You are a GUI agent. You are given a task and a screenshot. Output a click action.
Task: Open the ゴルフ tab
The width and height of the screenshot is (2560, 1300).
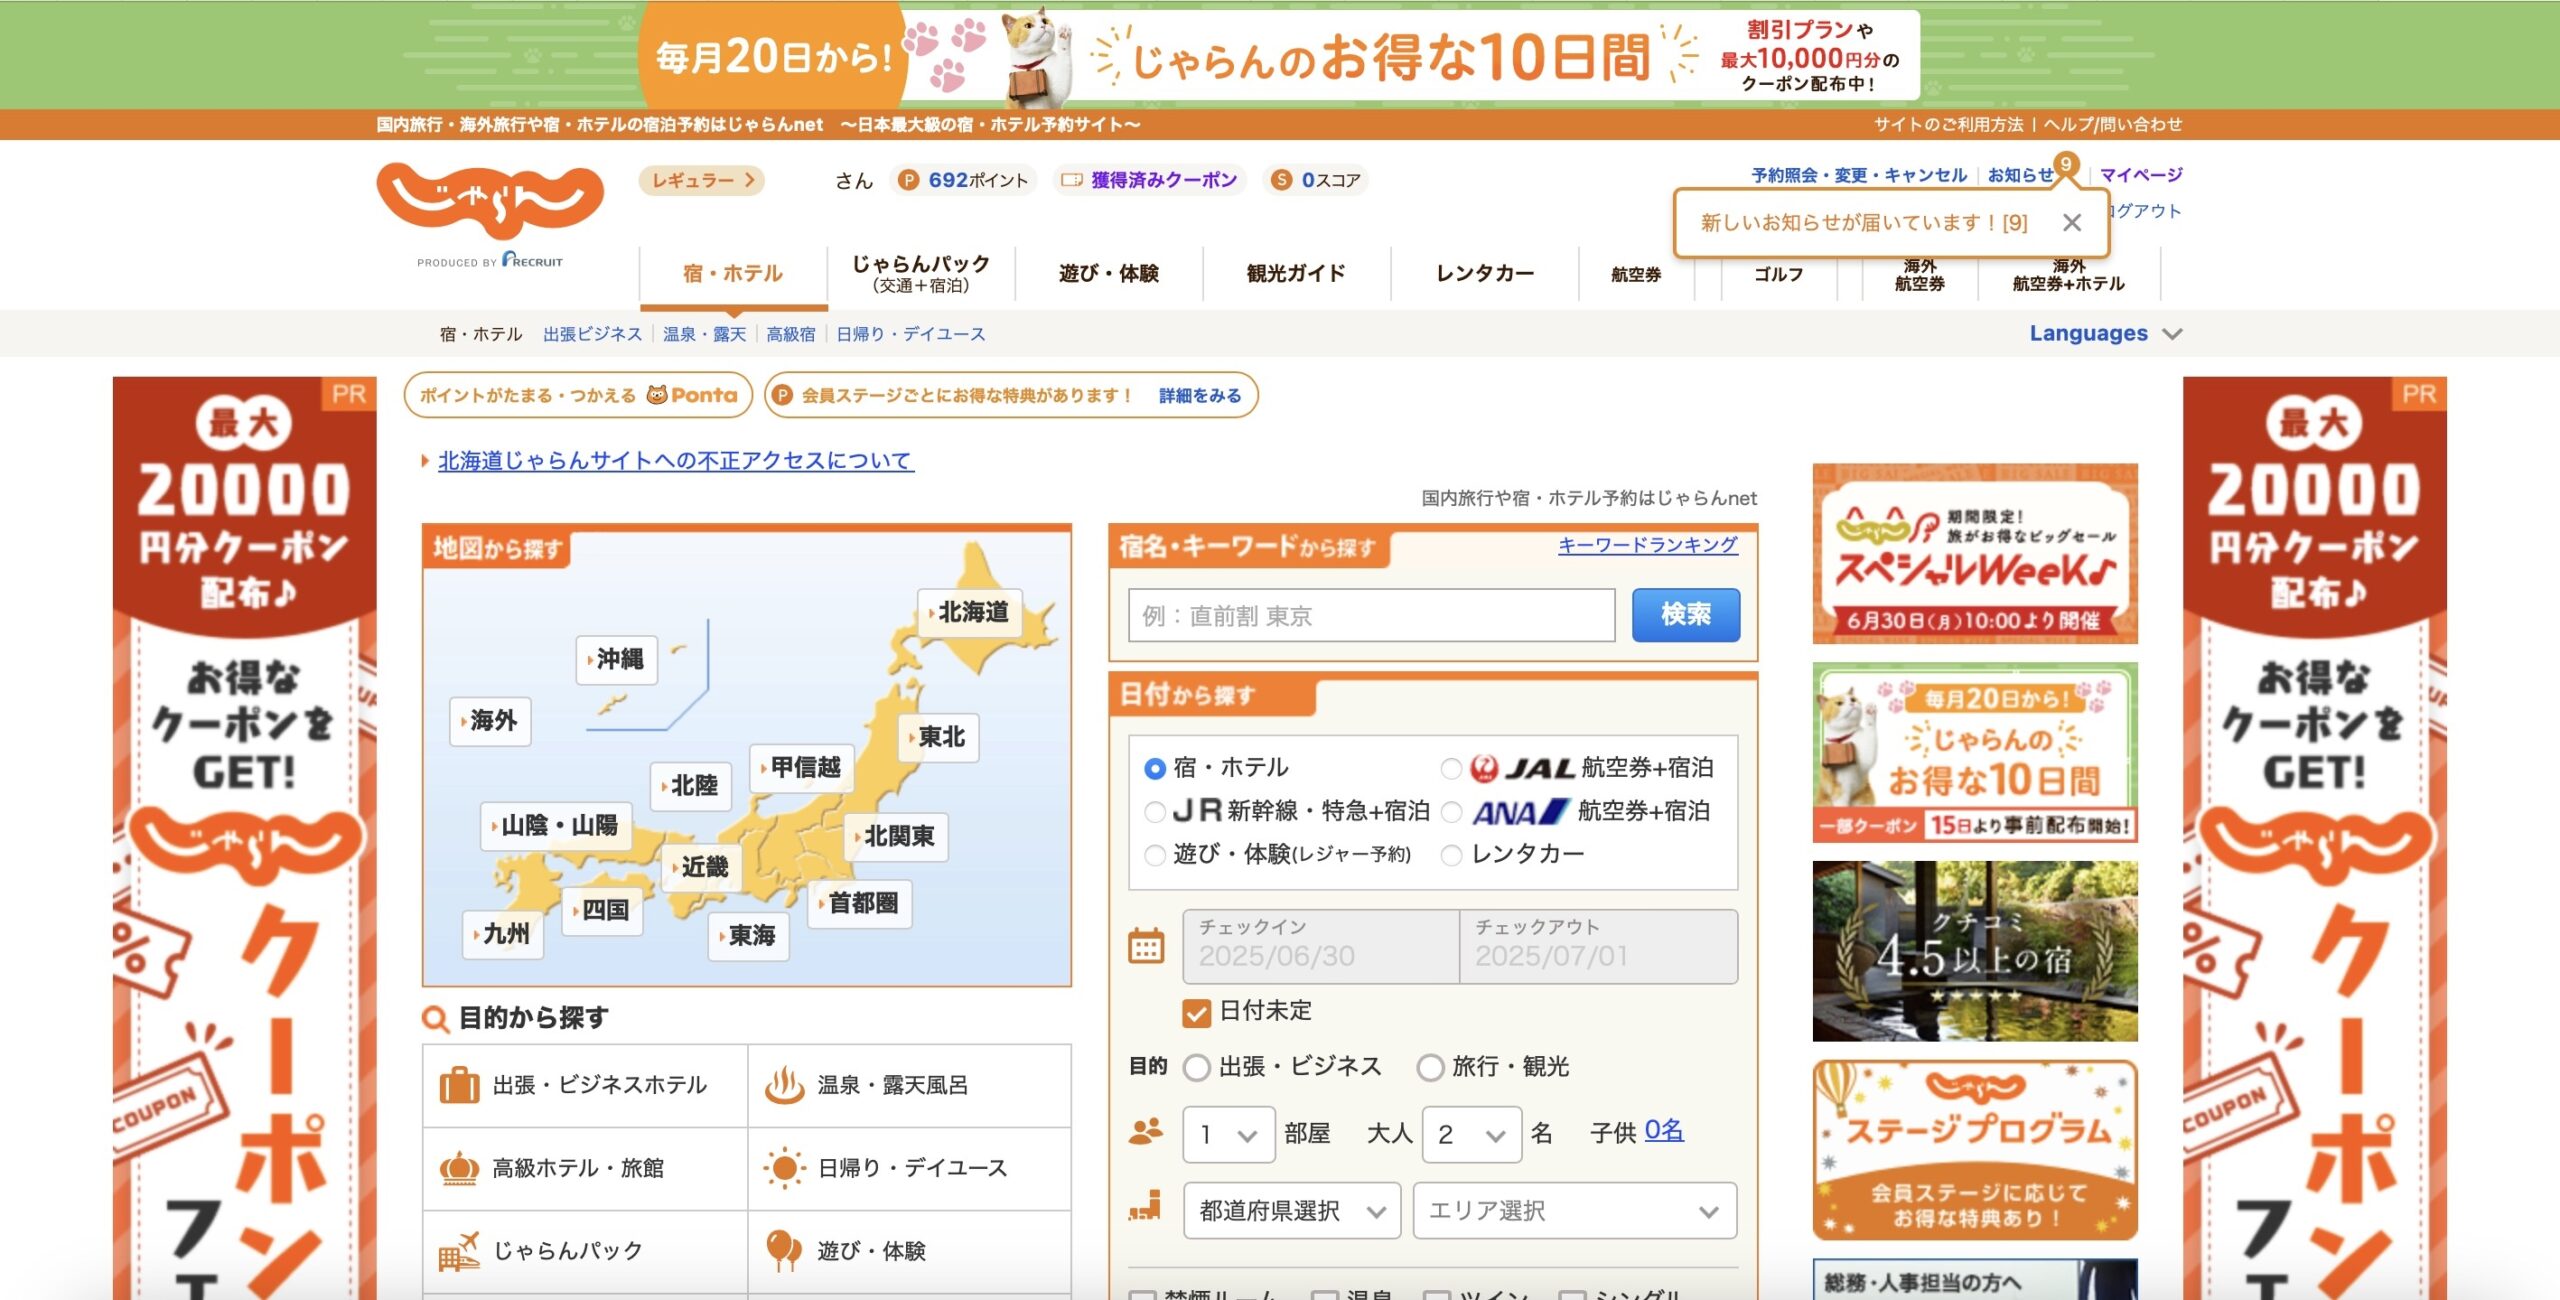pyautogui.click(x=1778, y=273)
